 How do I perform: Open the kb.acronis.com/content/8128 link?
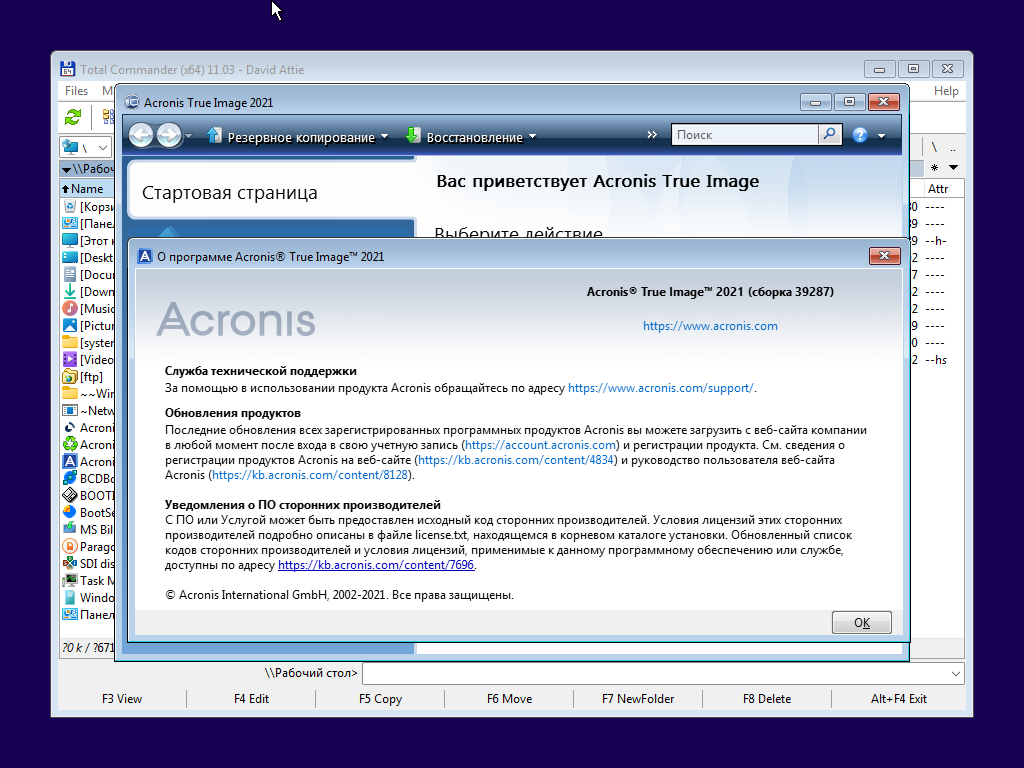coord(310,475)
